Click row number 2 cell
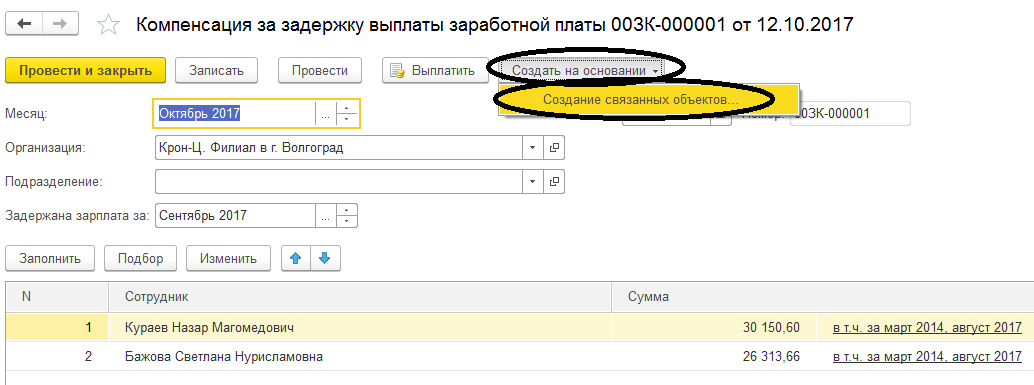The height and width of the screenshot is (385, 1034). [x=57, y=357]
